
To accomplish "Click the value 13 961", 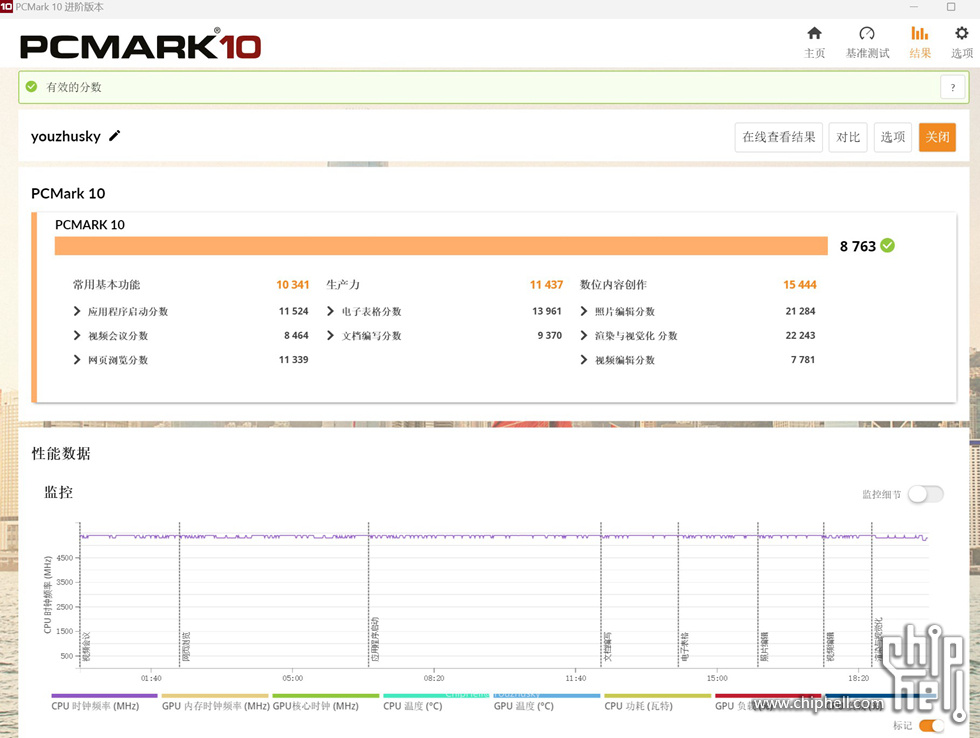I will point(547,311).
